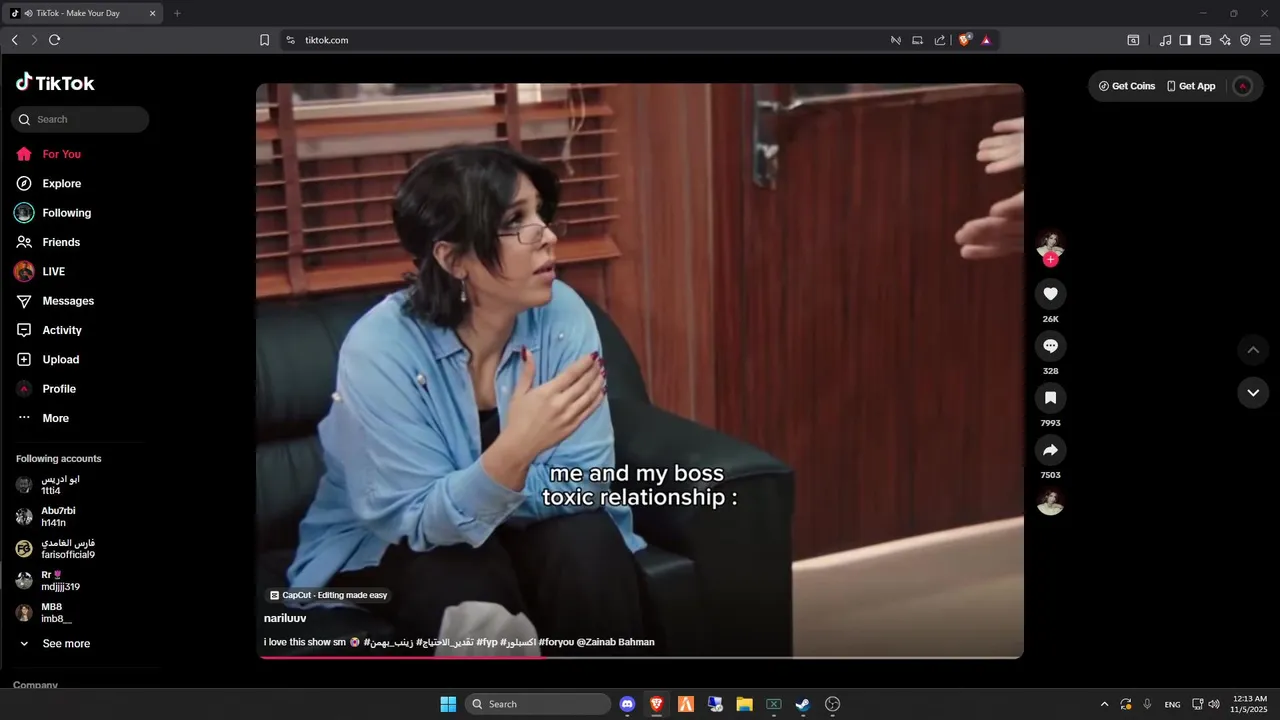Click the #fyp hashtag in caption
This screenshot has width=1280, height=720.
click(x=487, y=642)
